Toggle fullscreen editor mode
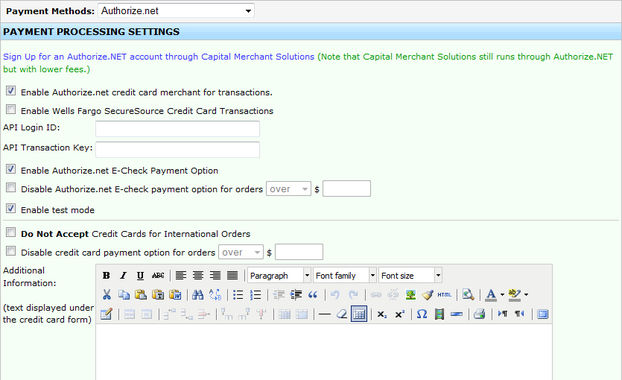This screenshot has width=622, height=380. (543, 314)
